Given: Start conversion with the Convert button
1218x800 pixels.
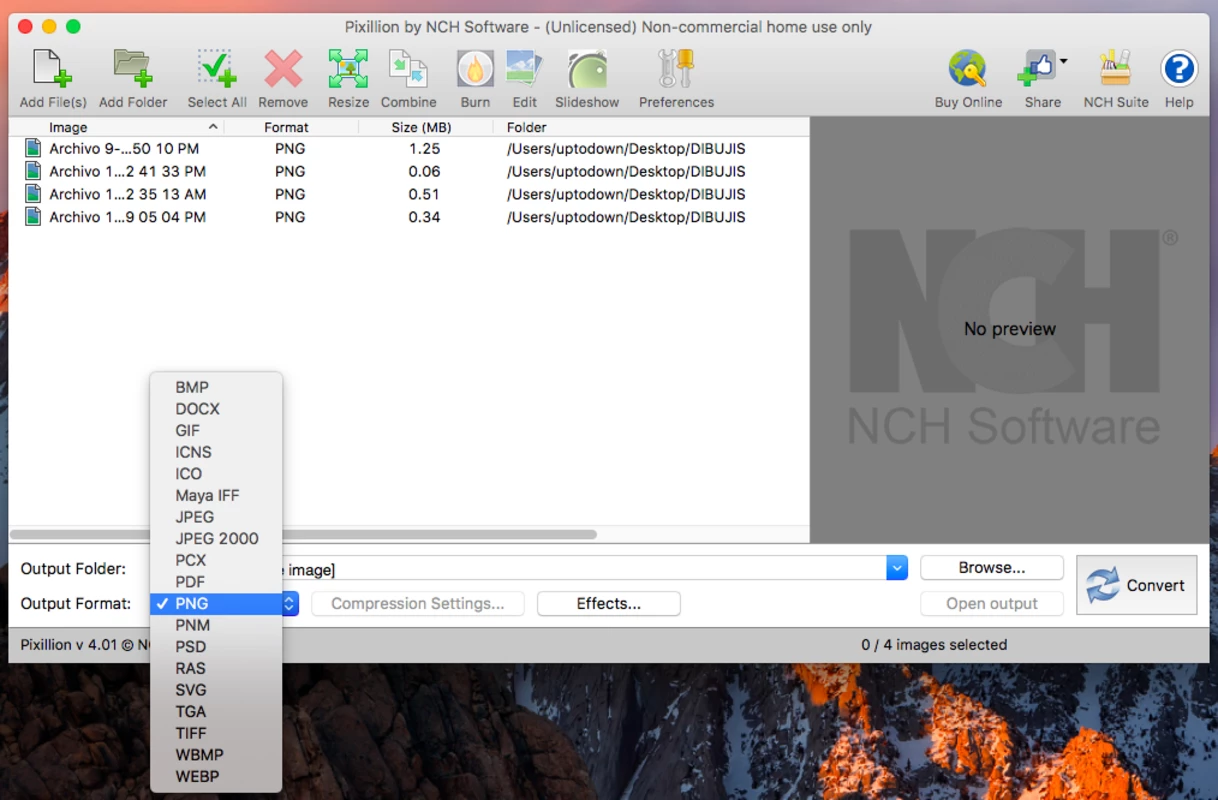Looking at the screenshot, I should coord(1137,585).
